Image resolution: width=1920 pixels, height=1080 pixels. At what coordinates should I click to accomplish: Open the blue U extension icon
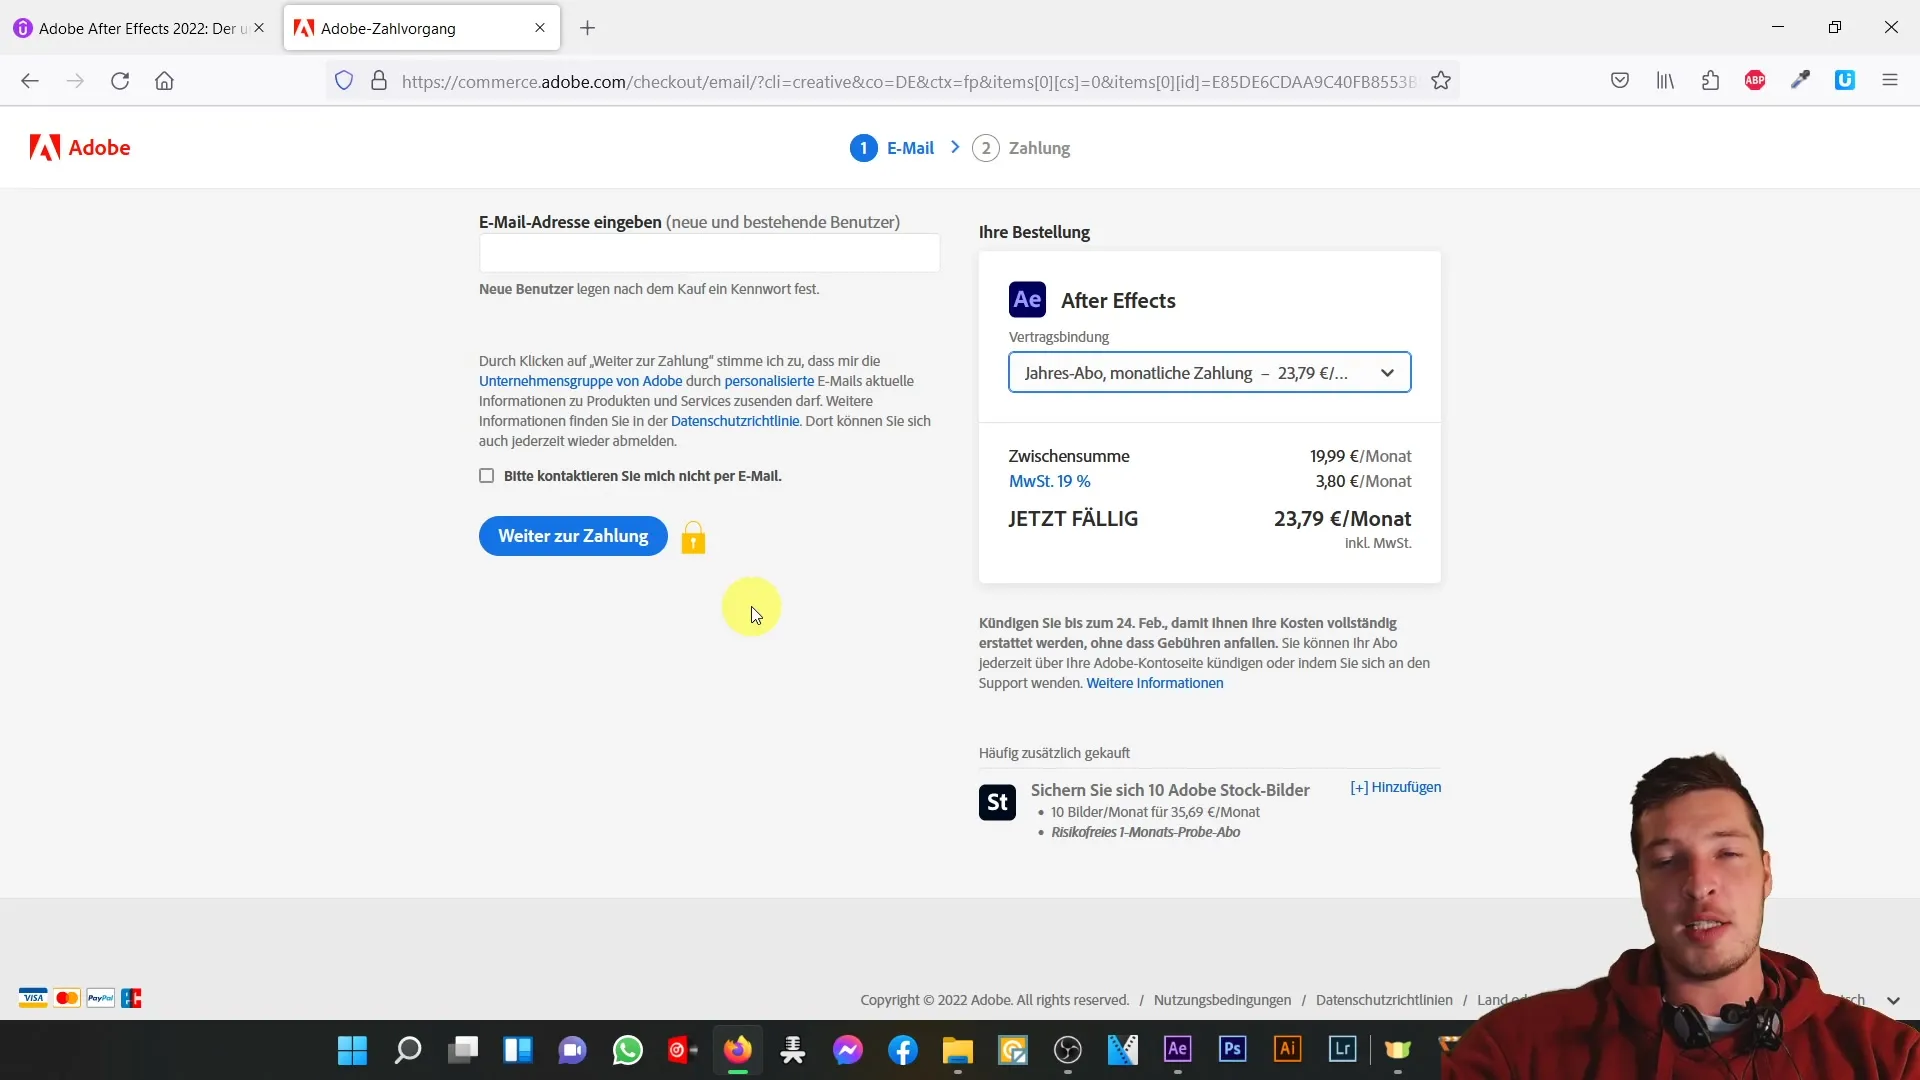point(1845,81)
